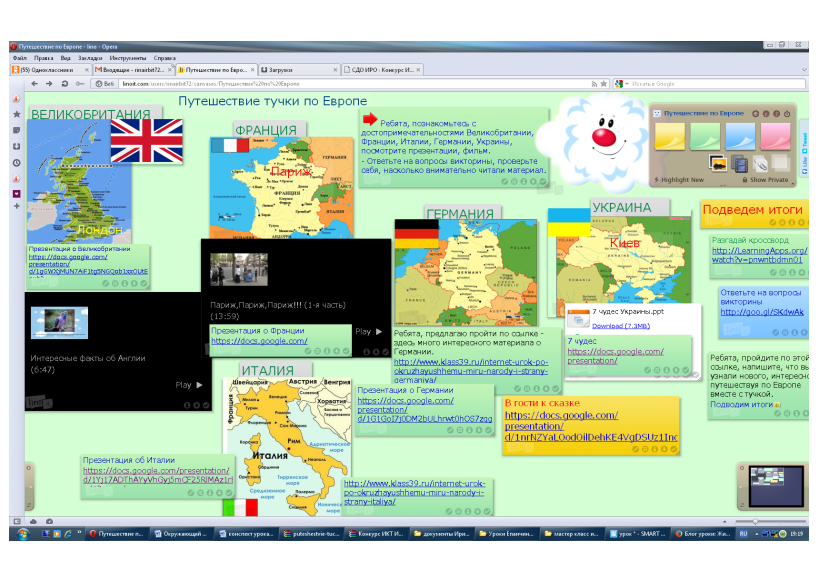Switch to the Загрузки tab

[299, 69]
